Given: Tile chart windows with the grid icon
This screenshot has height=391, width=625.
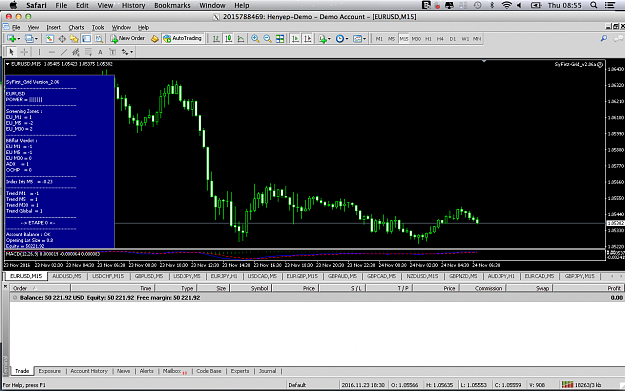Looking at the screenshot, I should pyautogui.click(x=280, y=39).
